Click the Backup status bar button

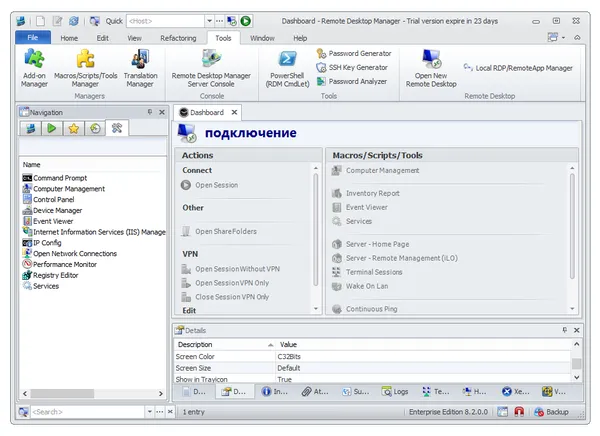coord(551,412)
